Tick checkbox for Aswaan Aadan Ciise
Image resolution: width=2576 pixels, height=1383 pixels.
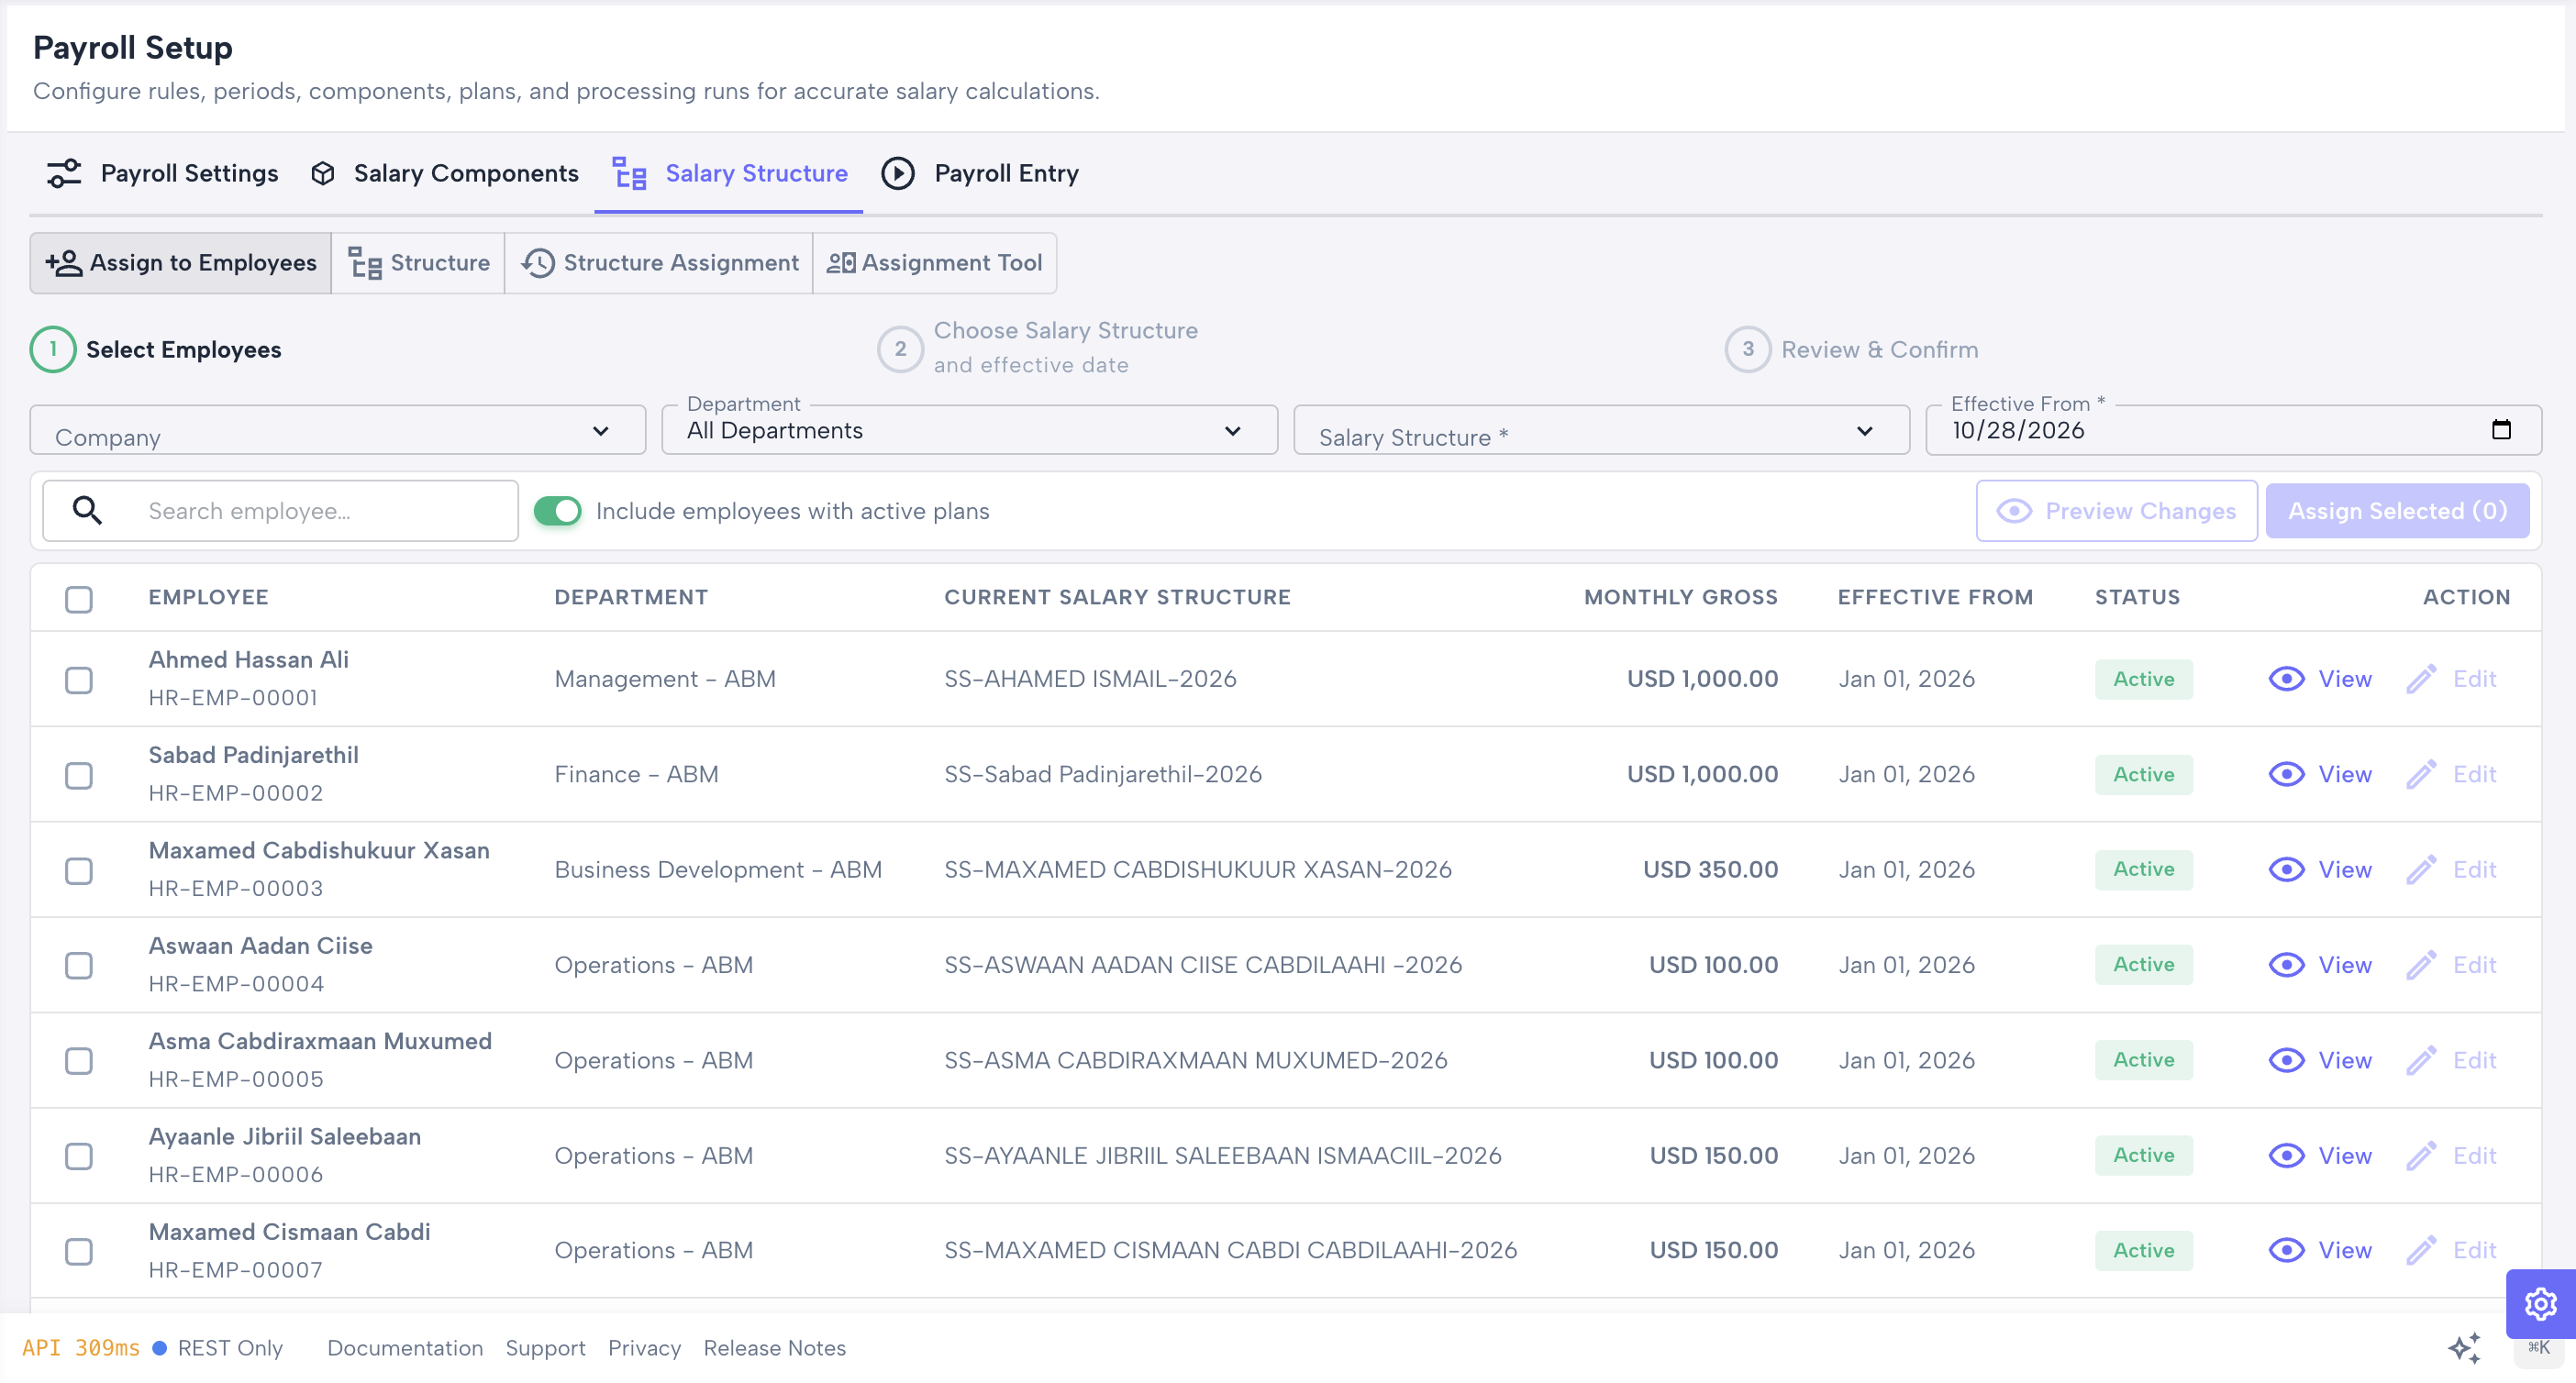79,966
